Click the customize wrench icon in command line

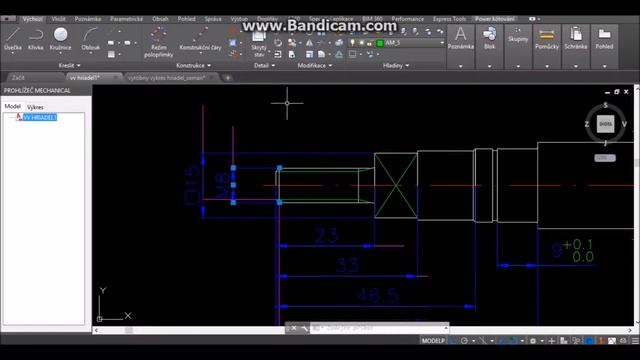[304, 328]
